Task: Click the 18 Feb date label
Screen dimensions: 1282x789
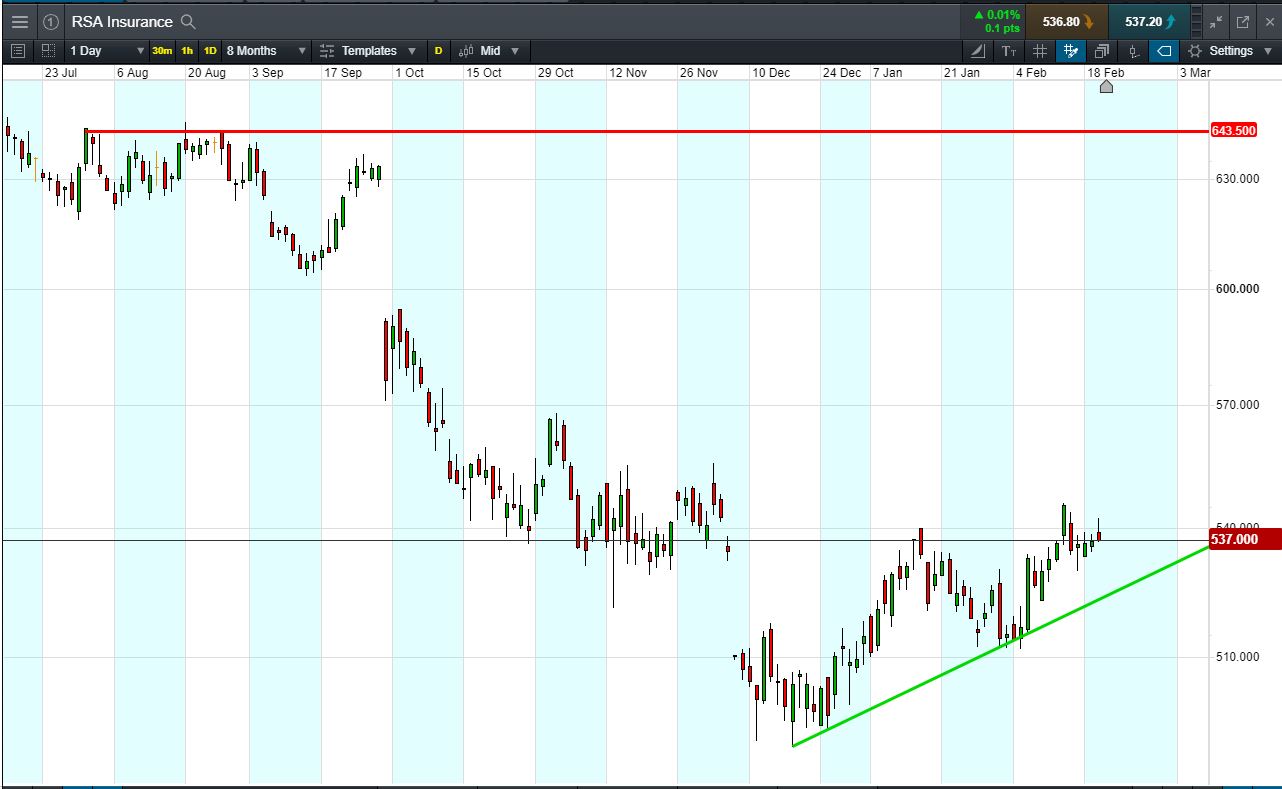Action: click(x=1106, y=73)
